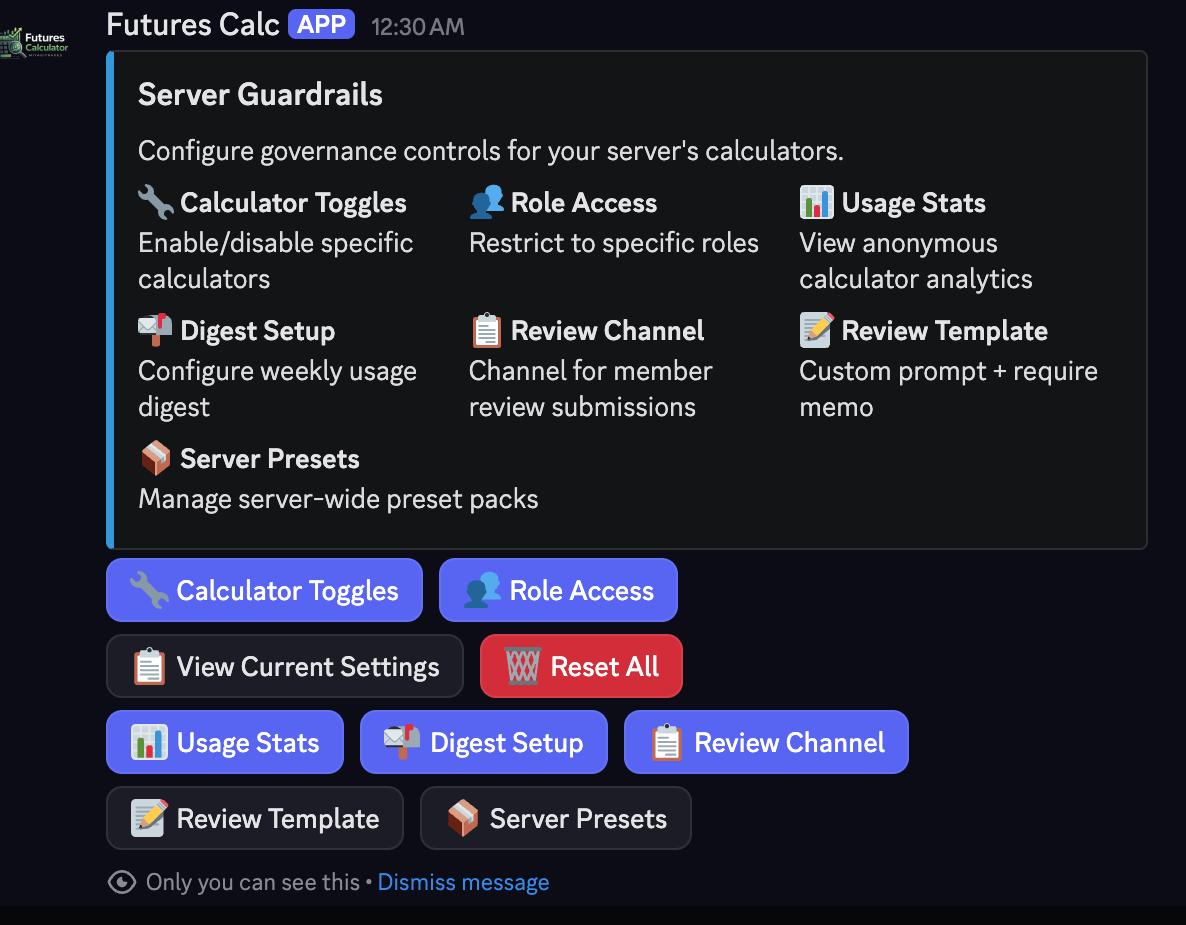
Task: Click the package icon in Server Presets button
Action: 462,818
